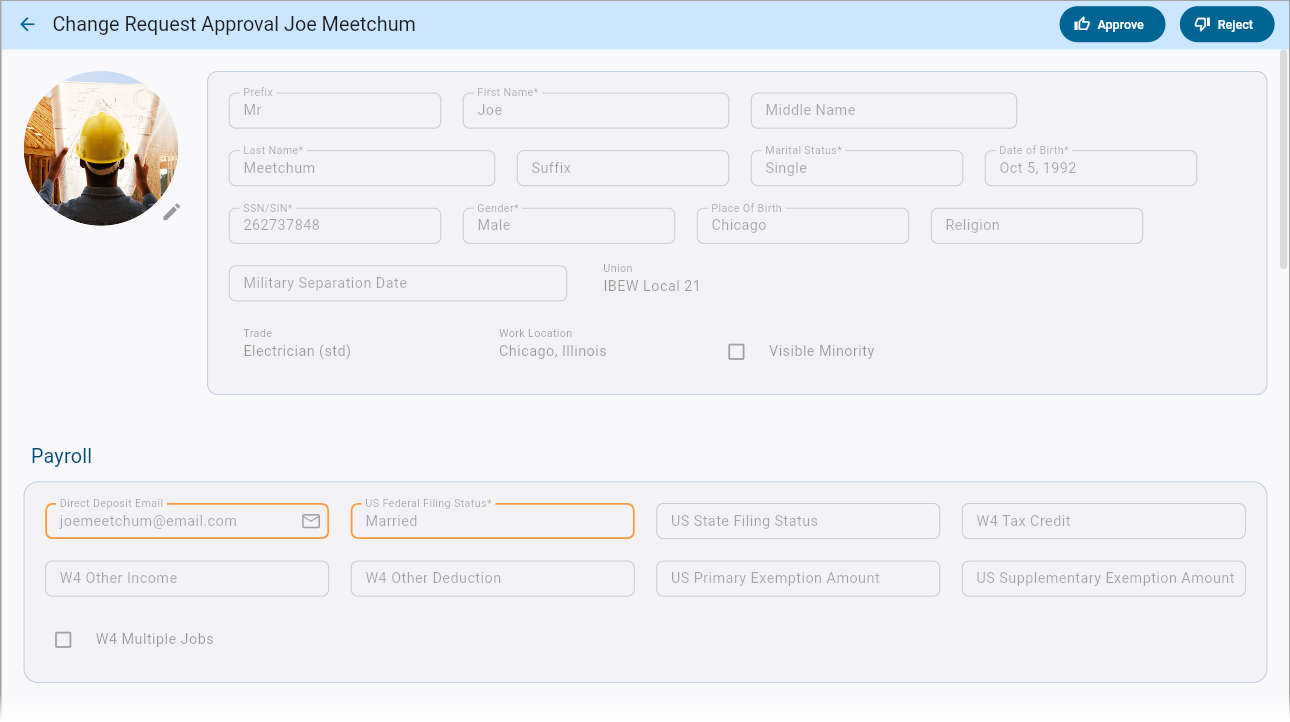
Task: Expand the US Federal Filing Status field
Action: pos(492,521)
